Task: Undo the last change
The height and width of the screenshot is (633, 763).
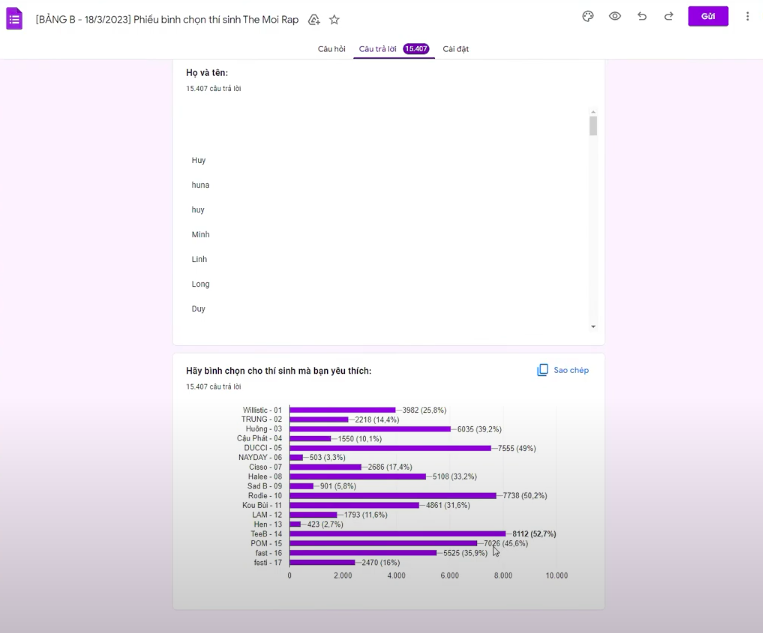Action: click(x=642, y=16)
